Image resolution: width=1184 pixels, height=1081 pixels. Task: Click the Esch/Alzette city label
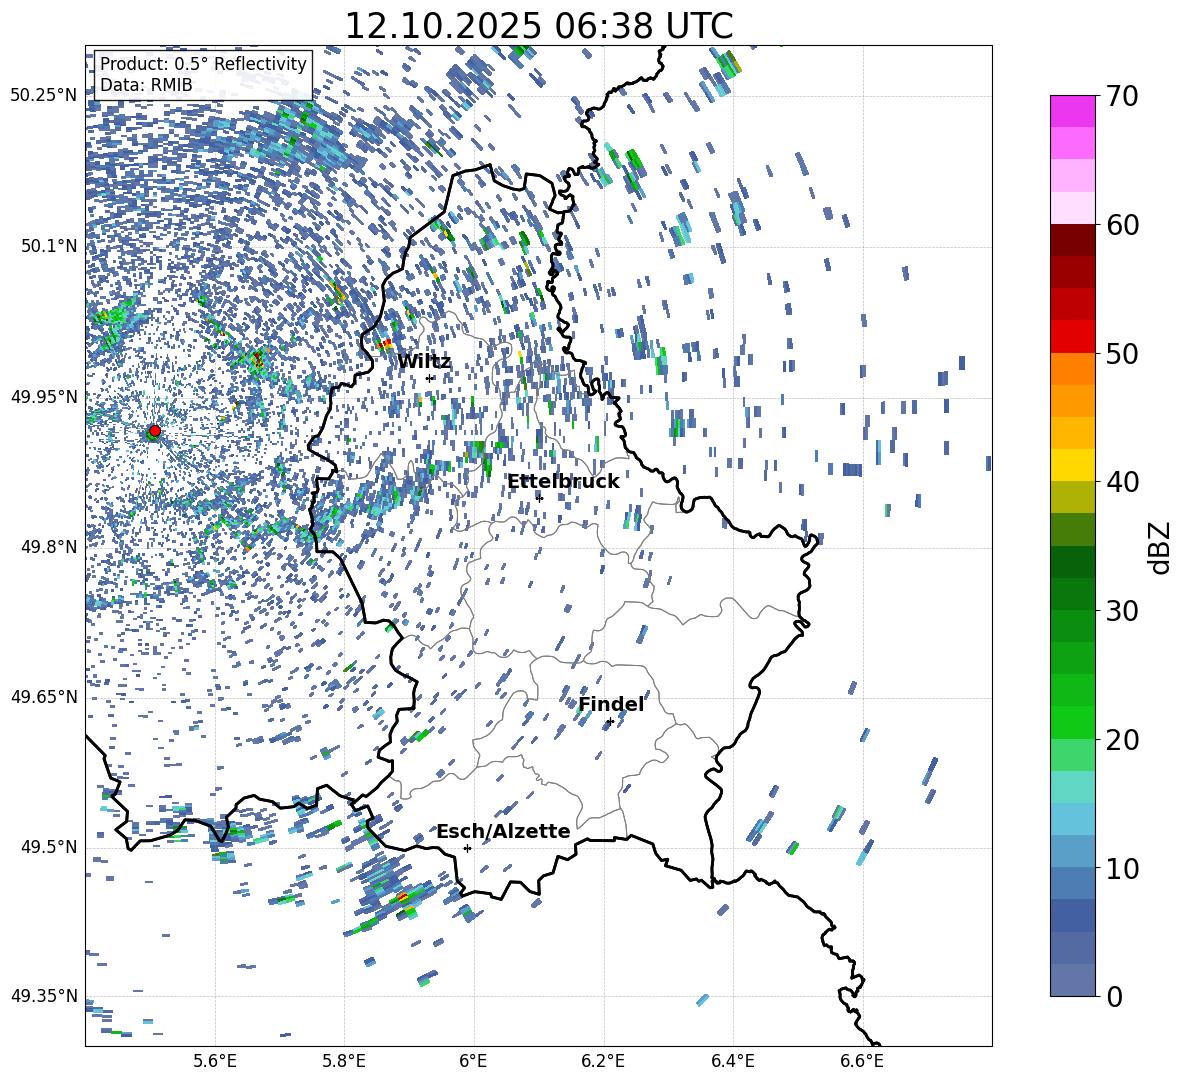click(x=503, y=831)
